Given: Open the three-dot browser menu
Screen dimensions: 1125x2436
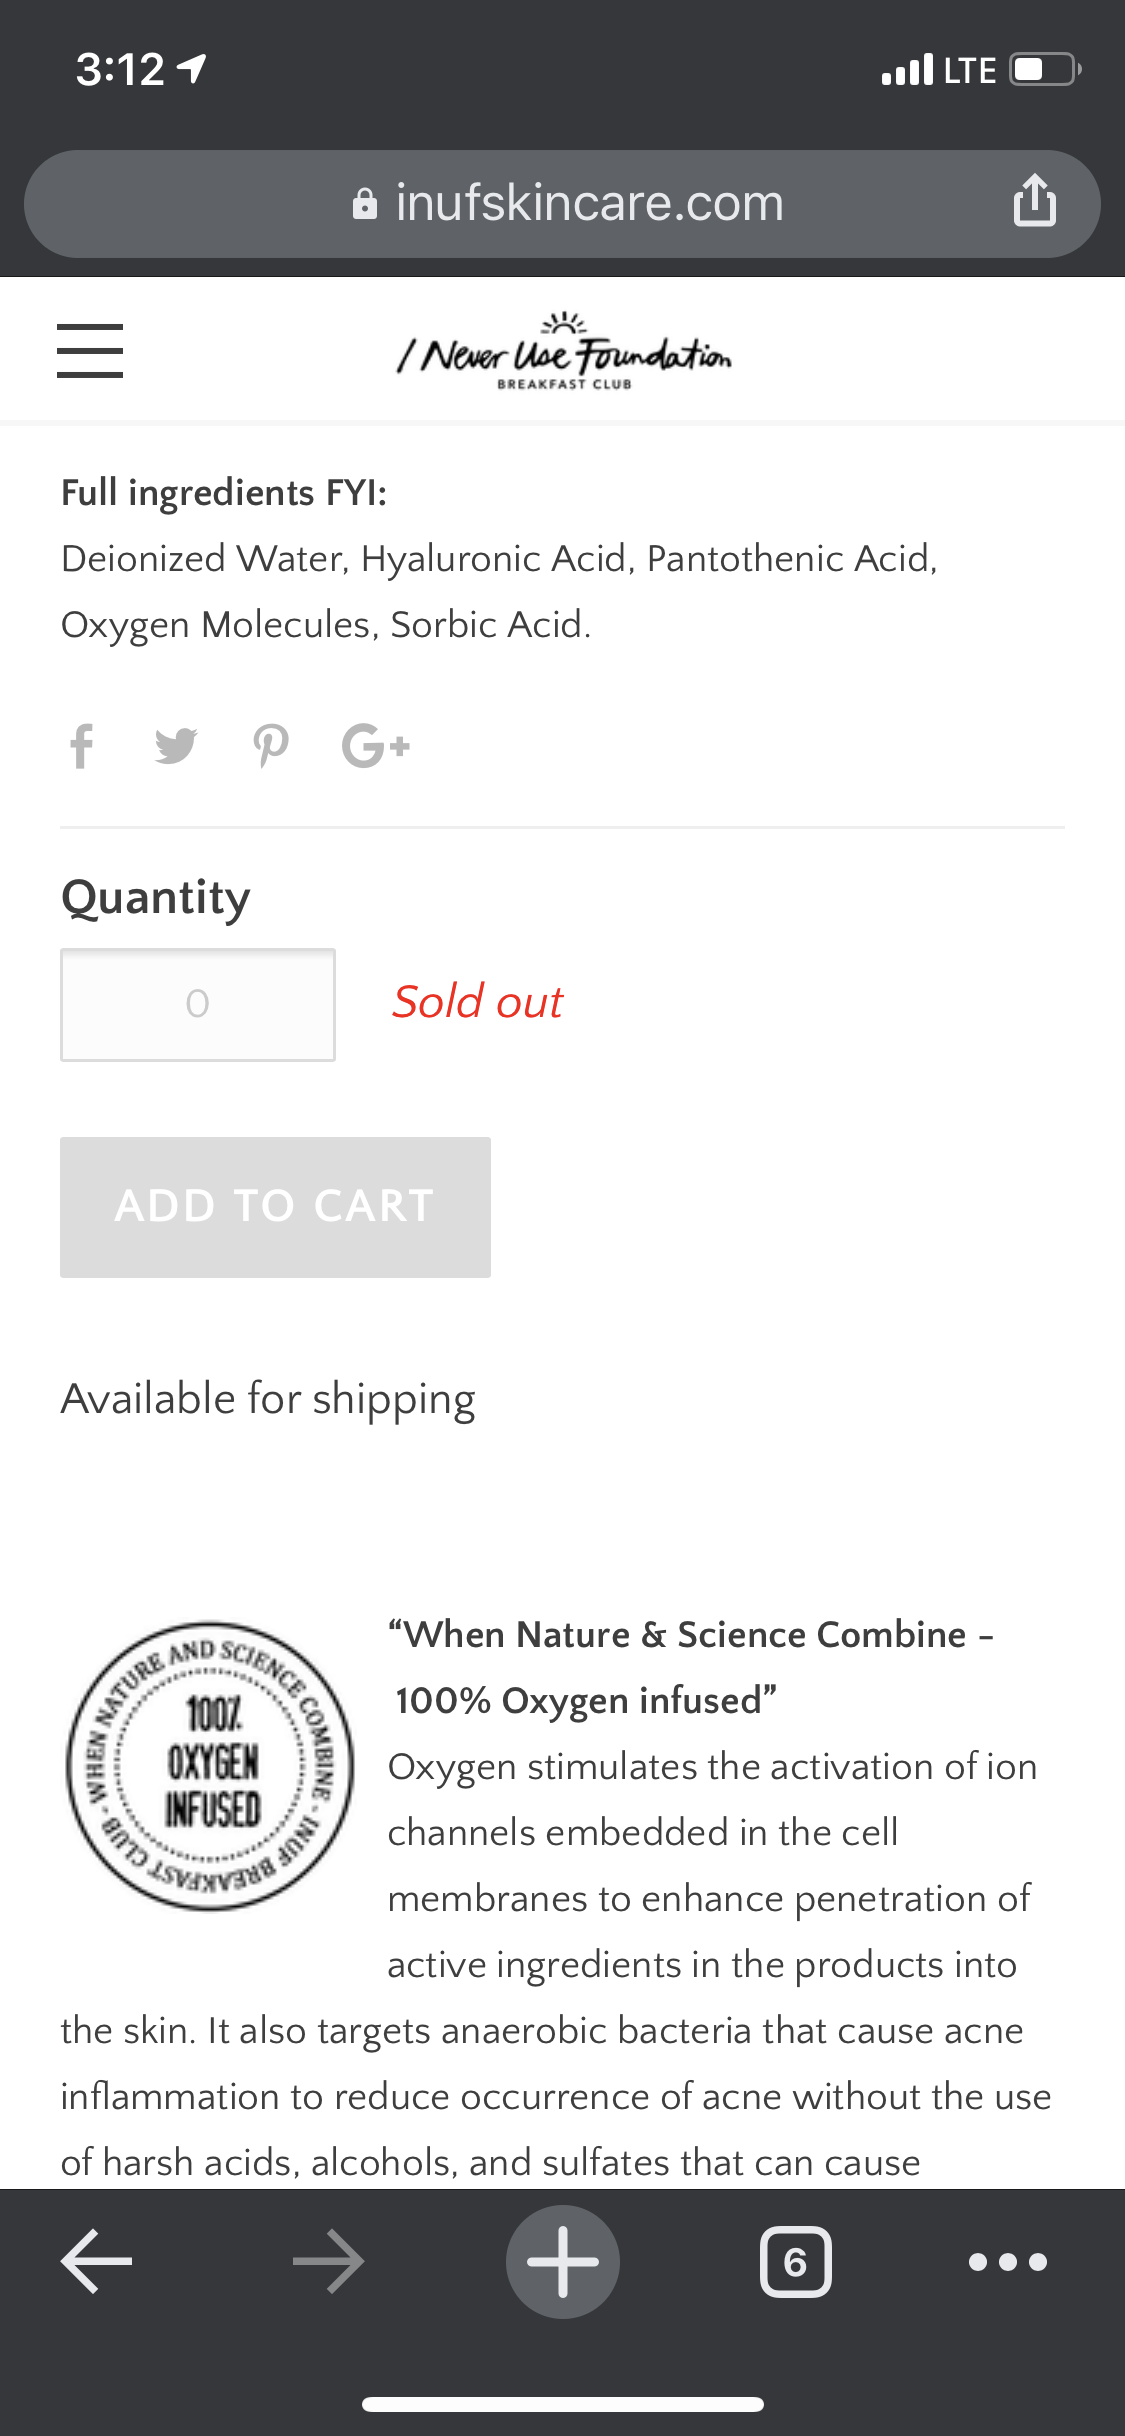Looking at the screenshot, I should click(x=1008, y=2261).
